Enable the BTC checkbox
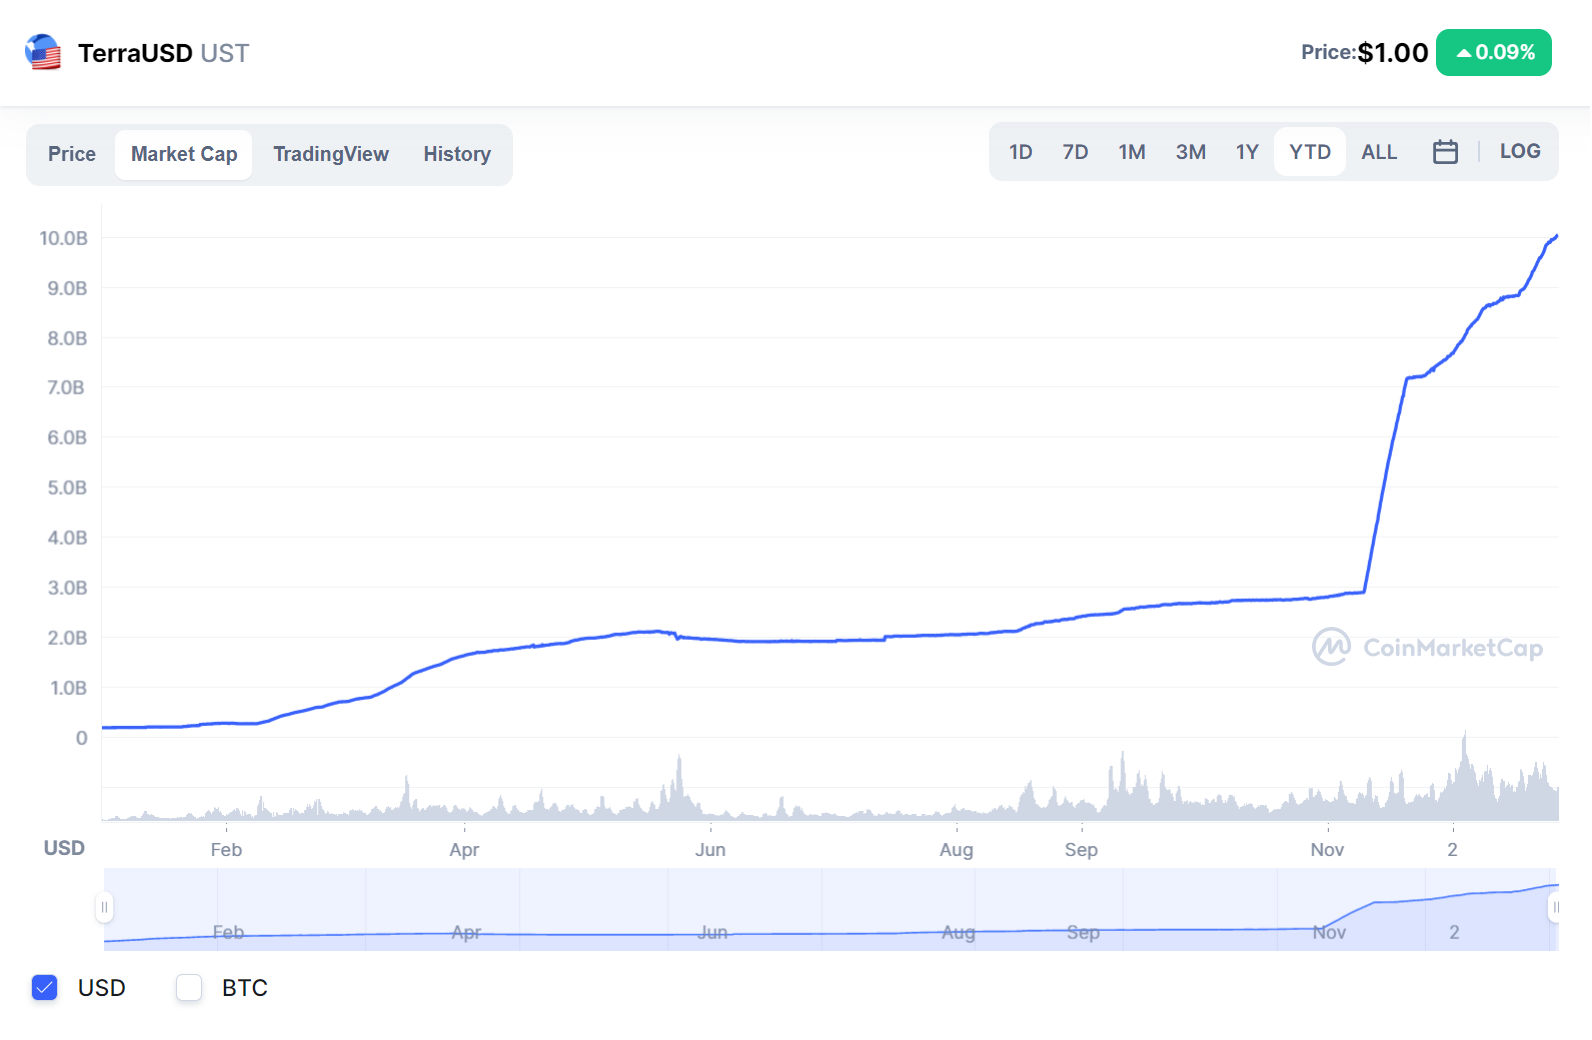The height and width of the screenshot is (1040, 1592). coord(189,988)
